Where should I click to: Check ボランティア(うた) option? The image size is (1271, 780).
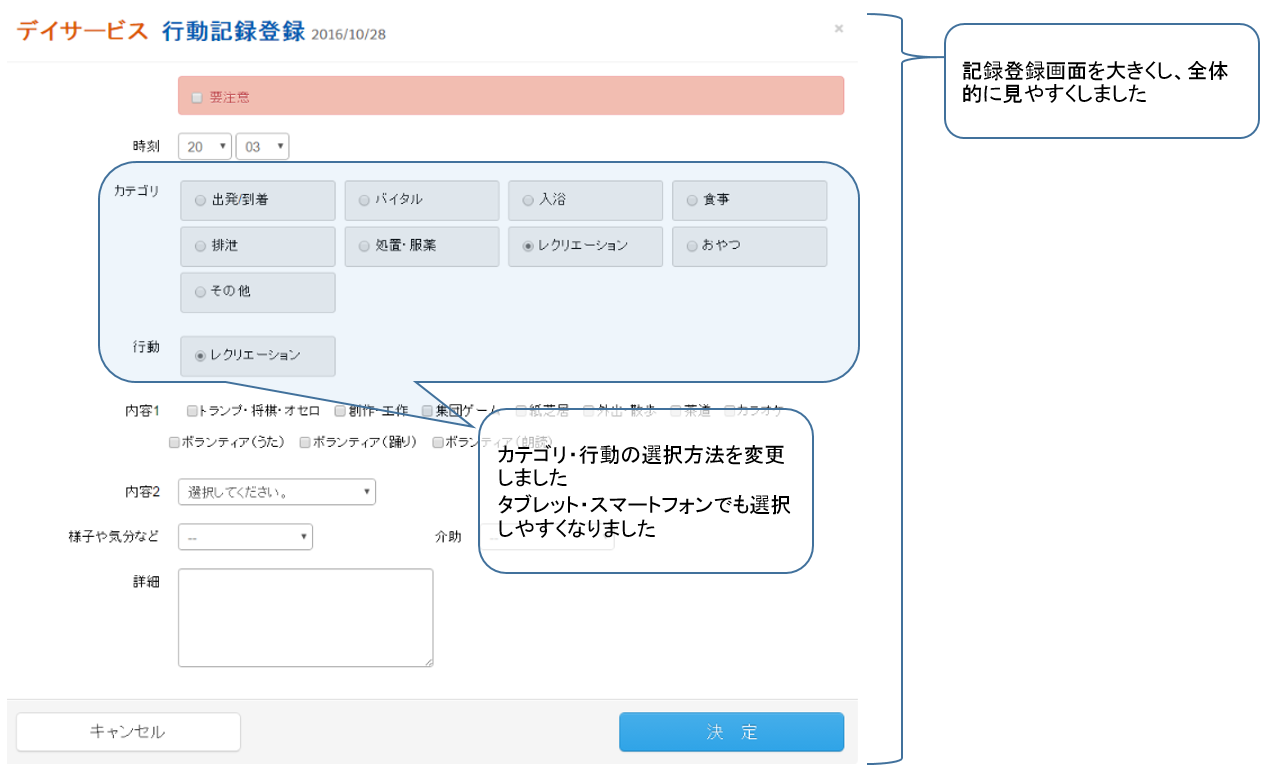click(x=175, y=442)
